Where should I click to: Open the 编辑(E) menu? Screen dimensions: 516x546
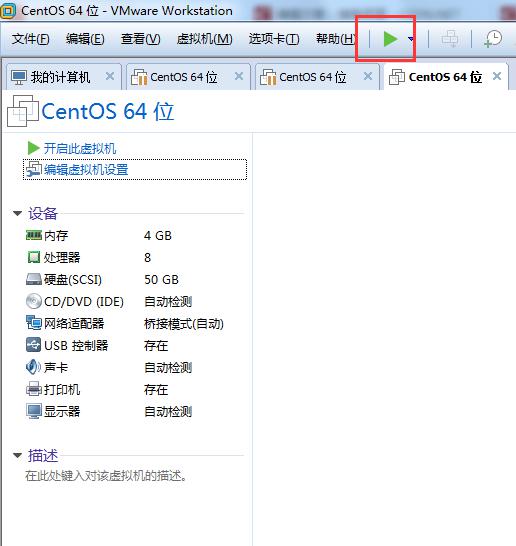85,39
